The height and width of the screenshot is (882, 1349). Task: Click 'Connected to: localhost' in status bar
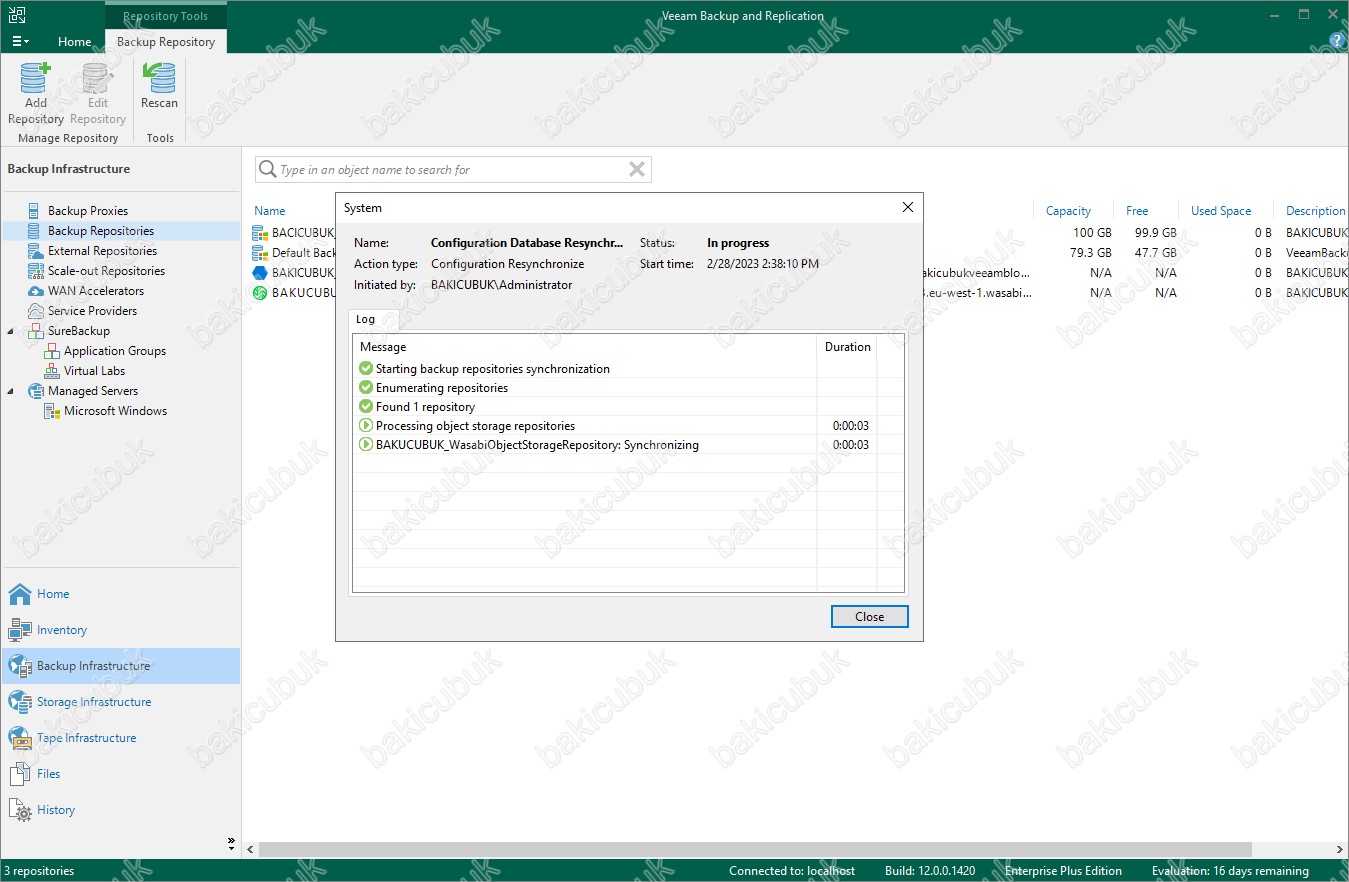(x=792, y=871)
